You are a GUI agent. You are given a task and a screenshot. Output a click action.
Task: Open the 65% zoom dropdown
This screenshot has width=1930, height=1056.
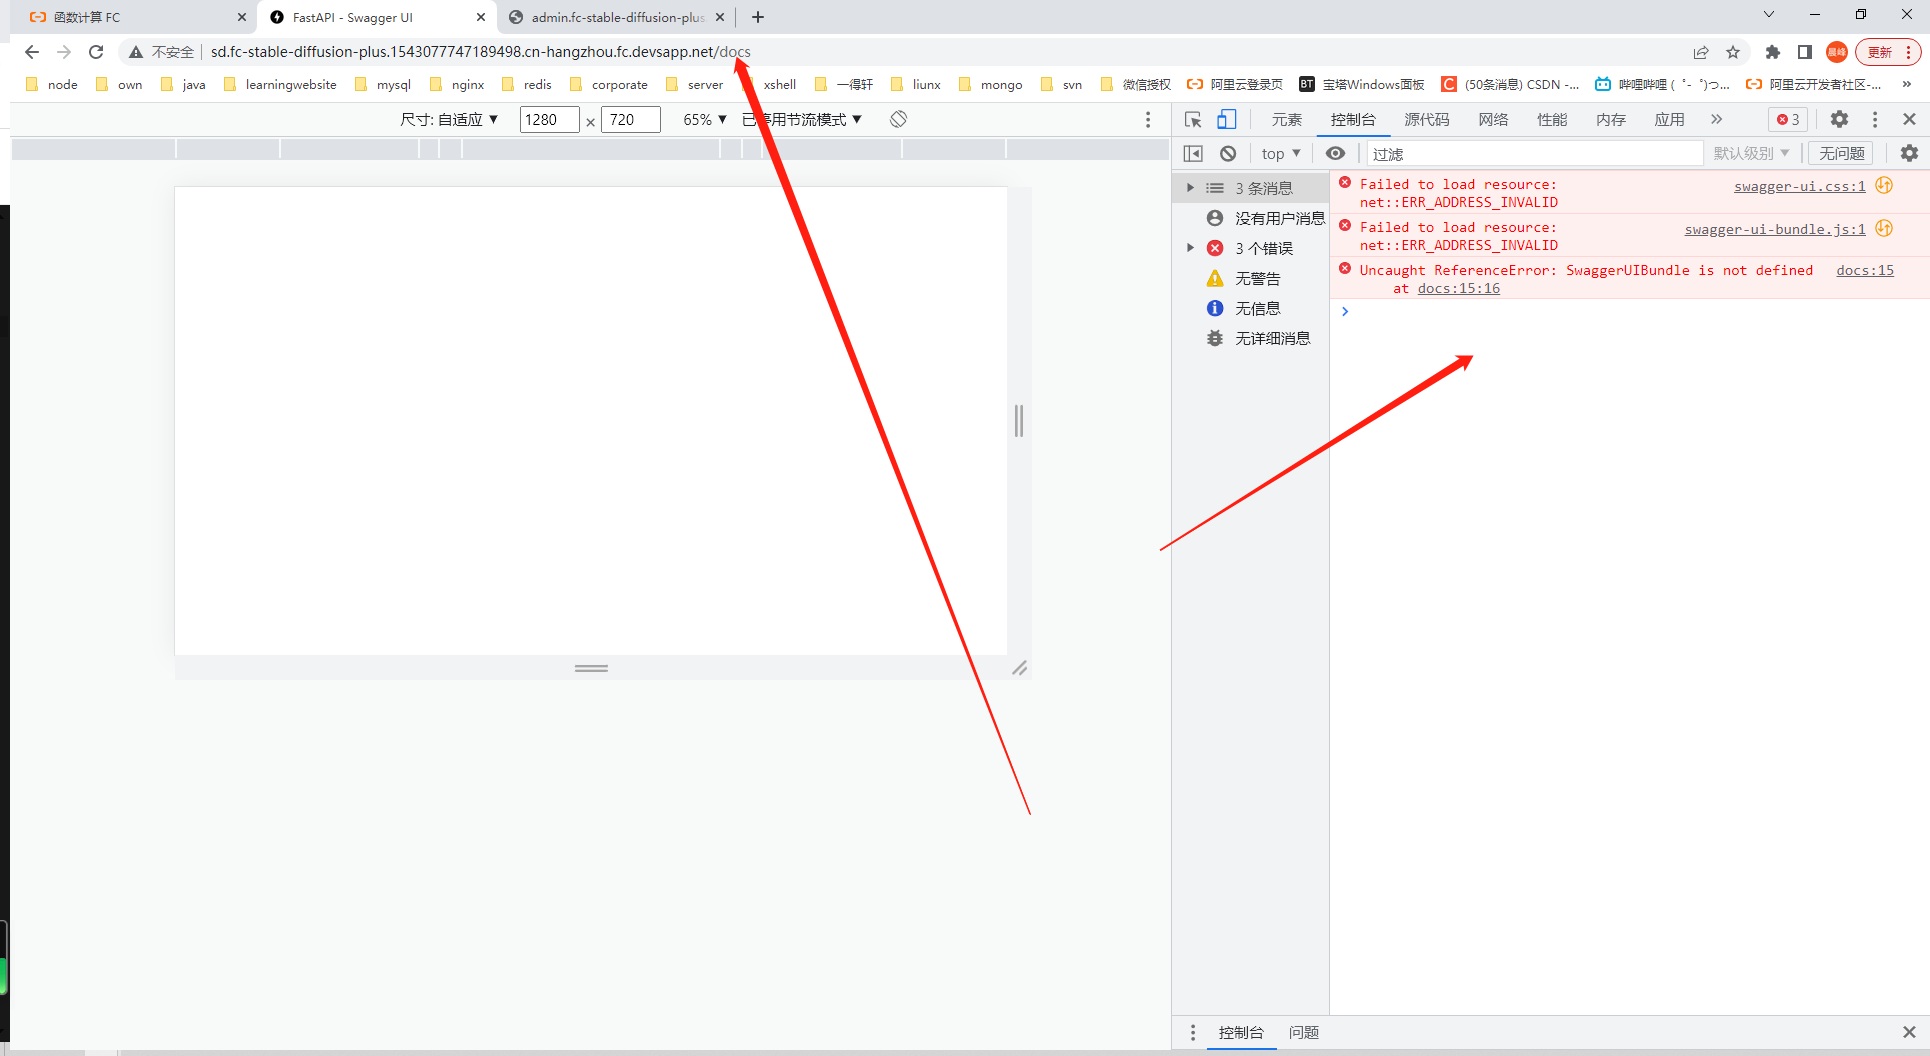click(705, 120)
